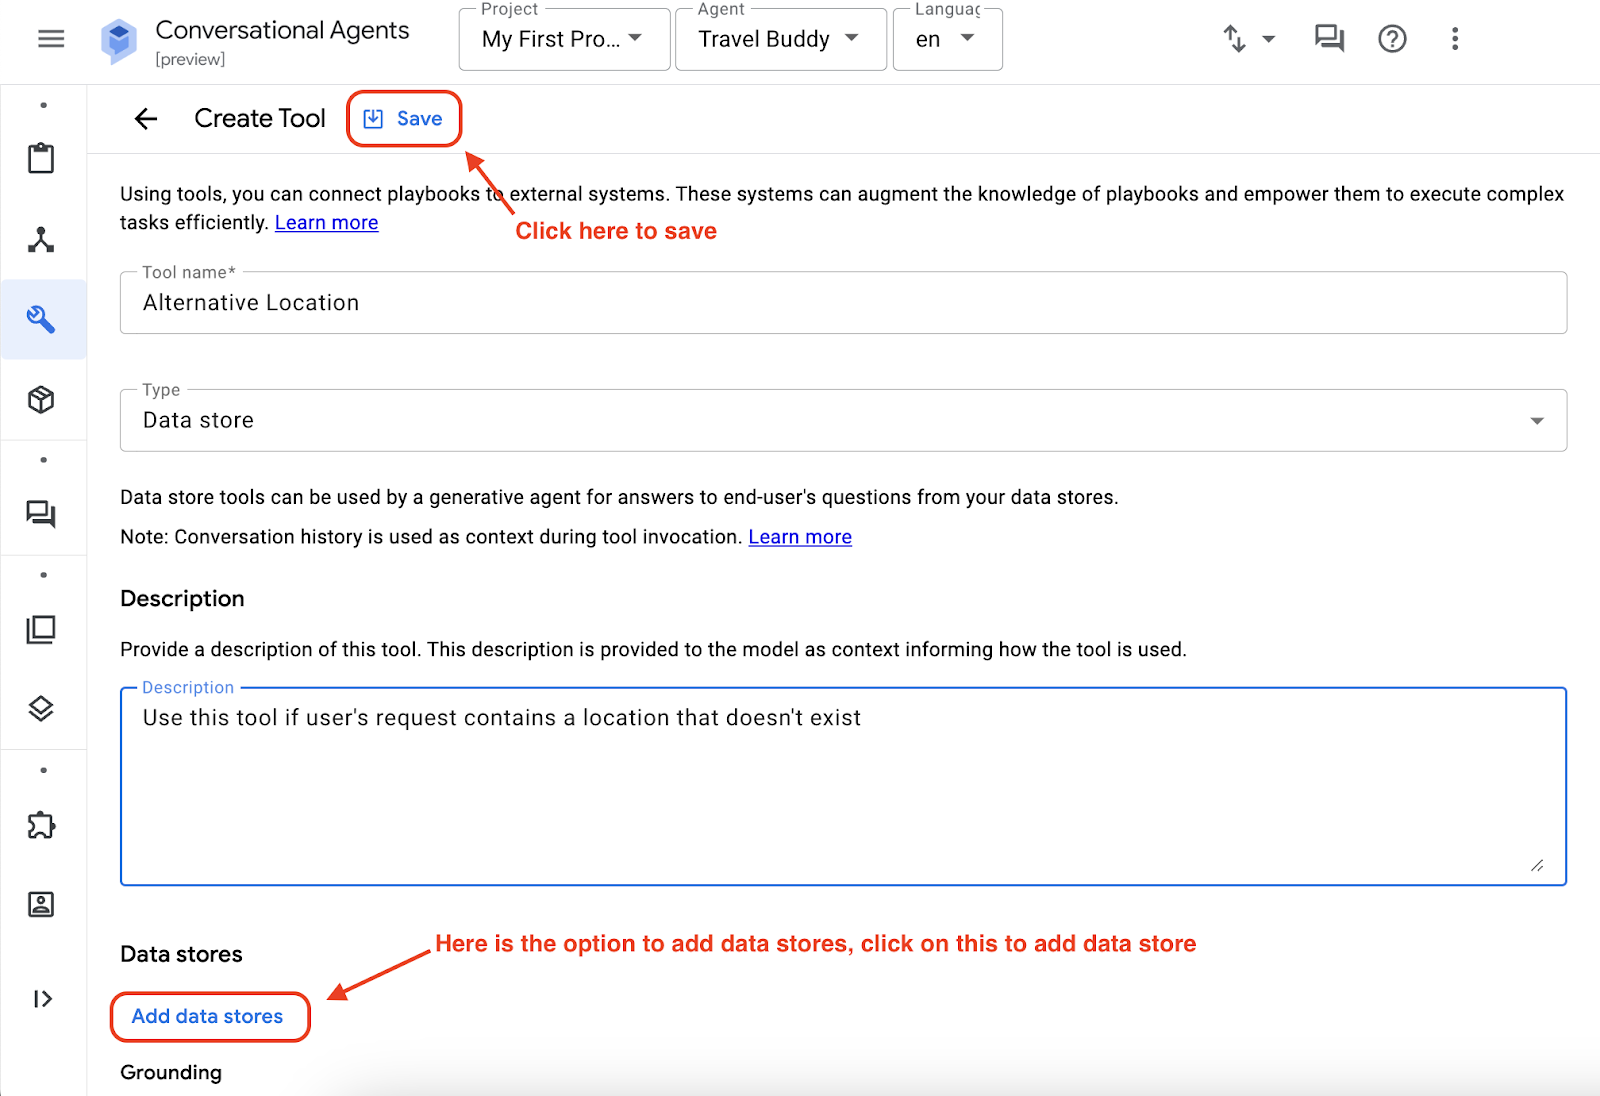This screenshot has width=1600, height=1096.
Task: Click the puzzle piece integrations icon
Action: point(41,825)
